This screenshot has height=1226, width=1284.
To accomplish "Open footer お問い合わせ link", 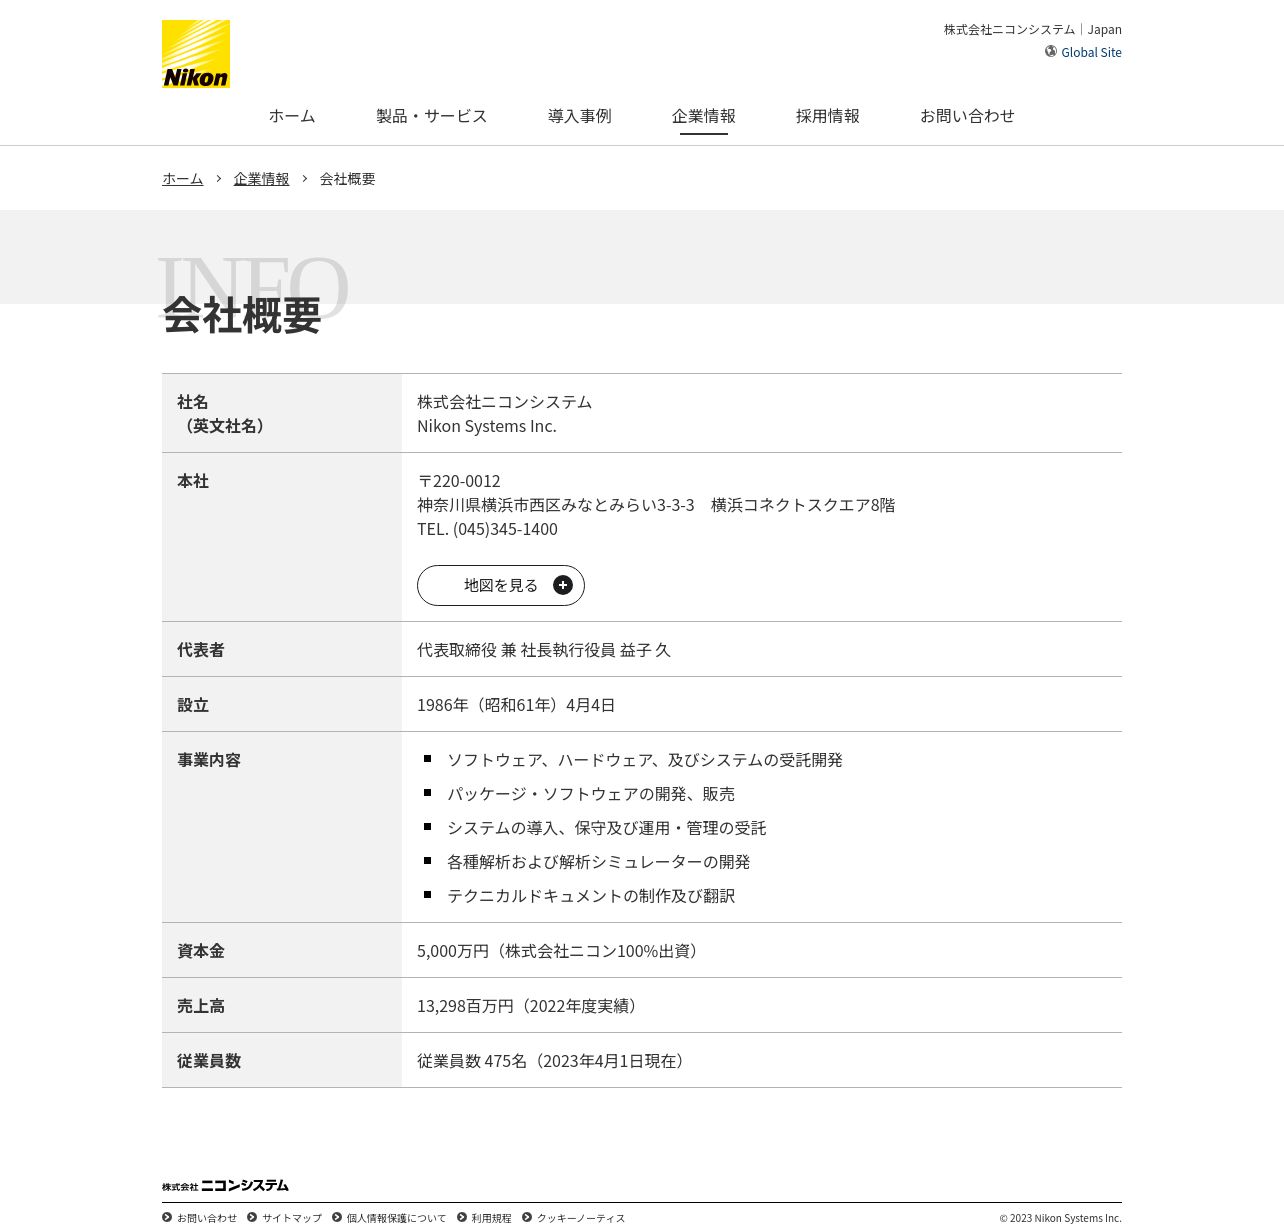I will 207,1218.
